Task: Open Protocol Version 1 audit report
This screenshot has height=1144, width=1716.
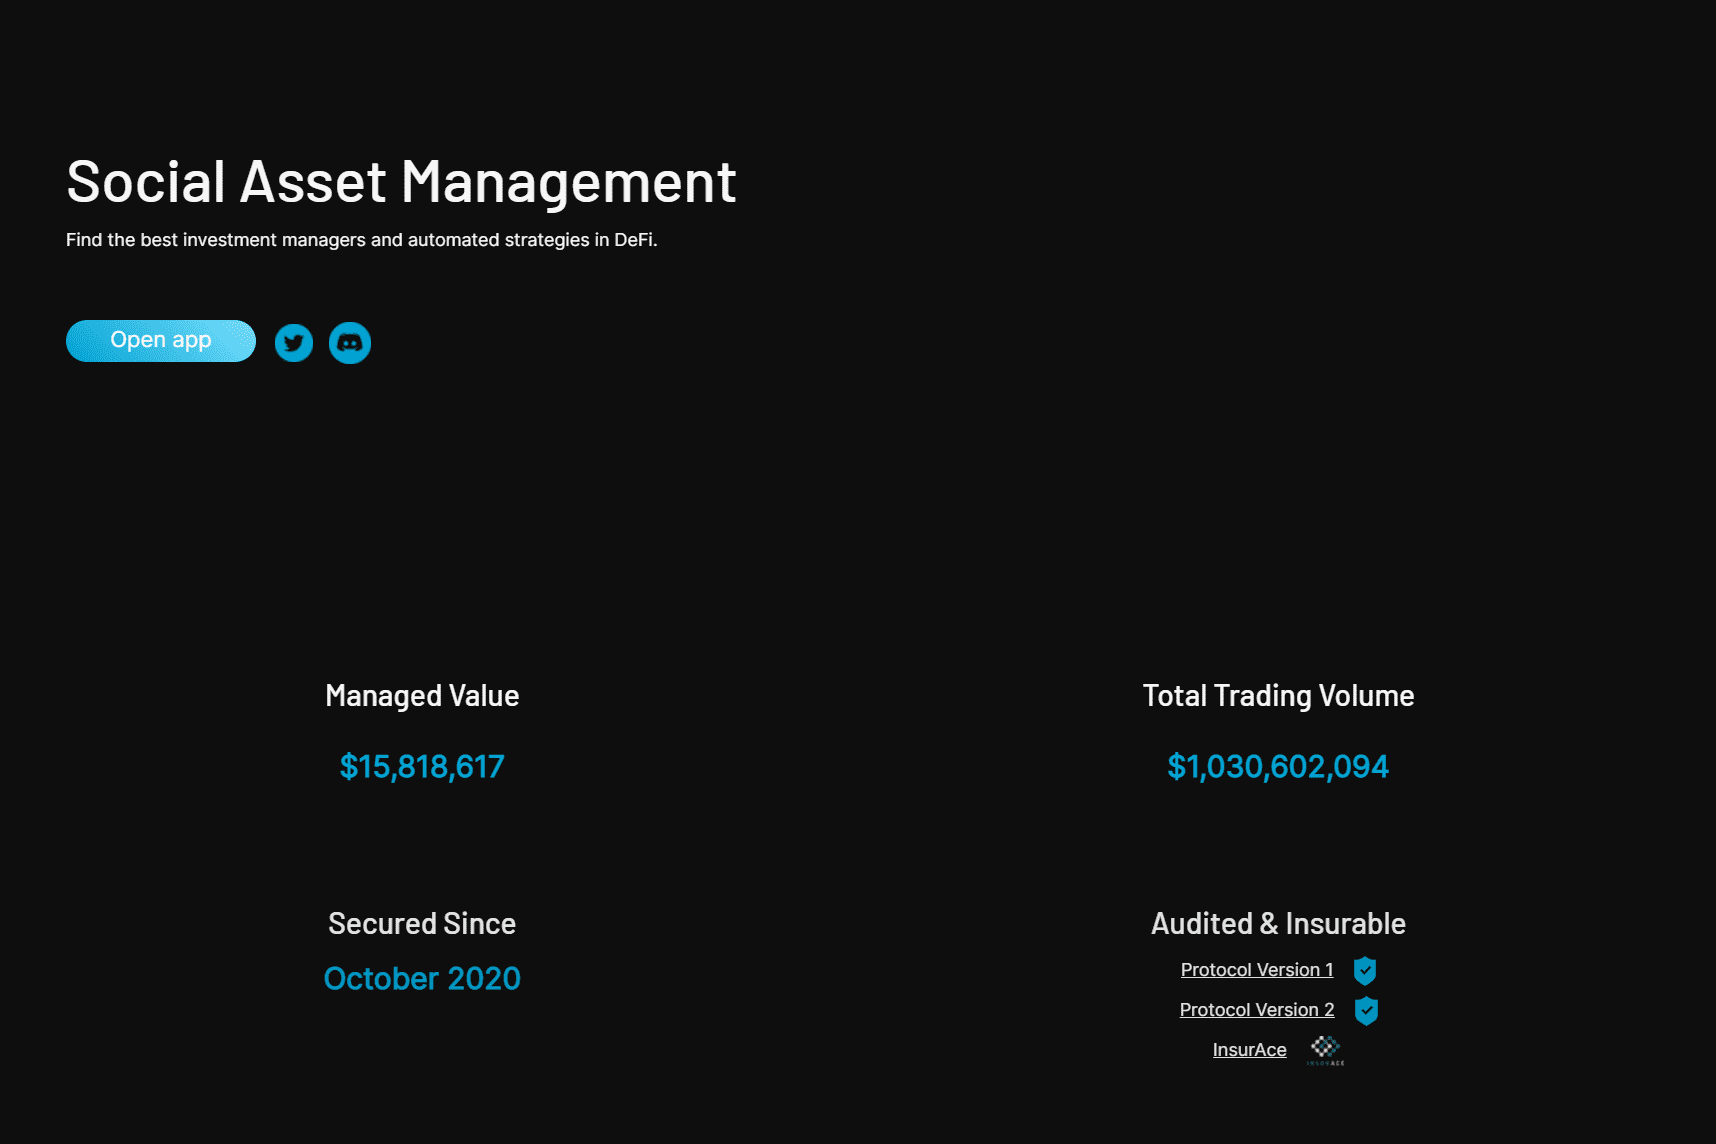Action: tap(1256, 969)
